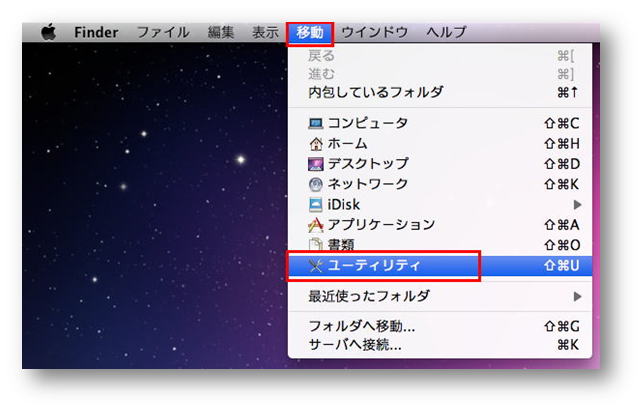This screenshot has width=642, height=411.
Task: Select デスクトップ from the menu
Action: click(440, 164)
